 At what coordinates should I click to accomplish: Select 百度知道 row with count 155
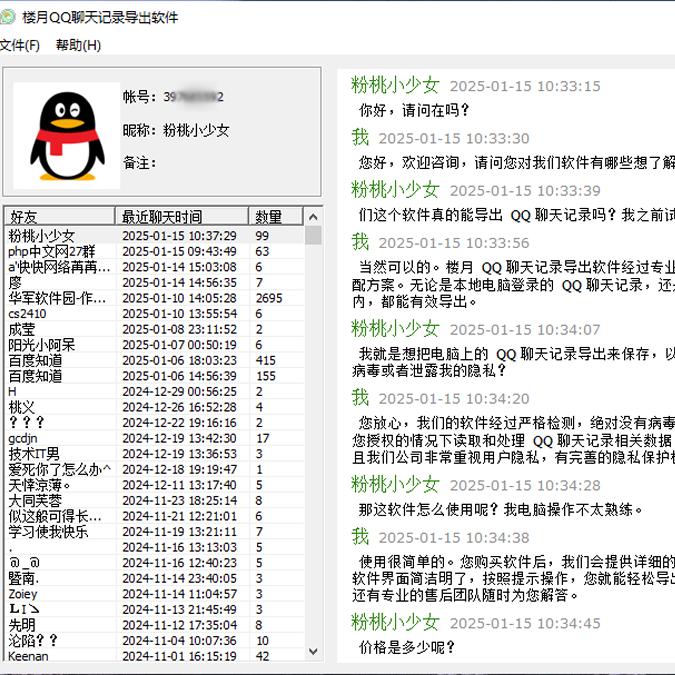154,376
